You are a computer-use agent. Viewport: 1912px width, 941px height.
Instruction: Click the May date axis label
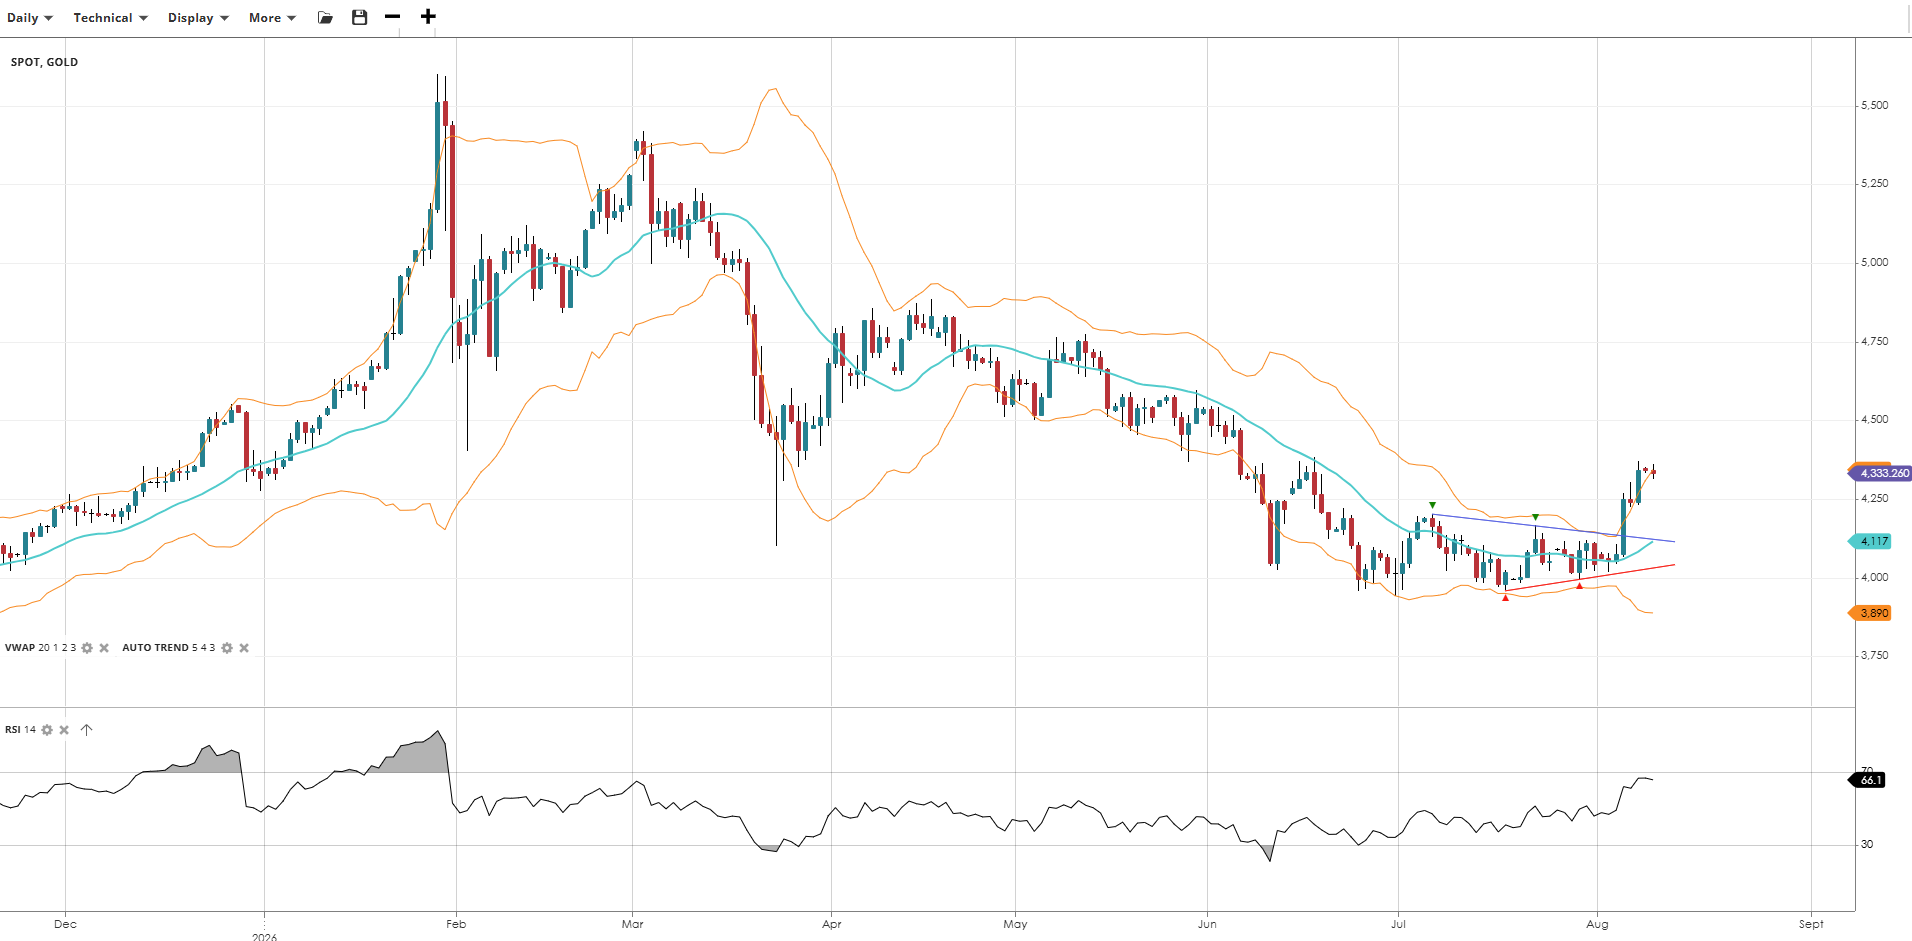(1015, 924)
